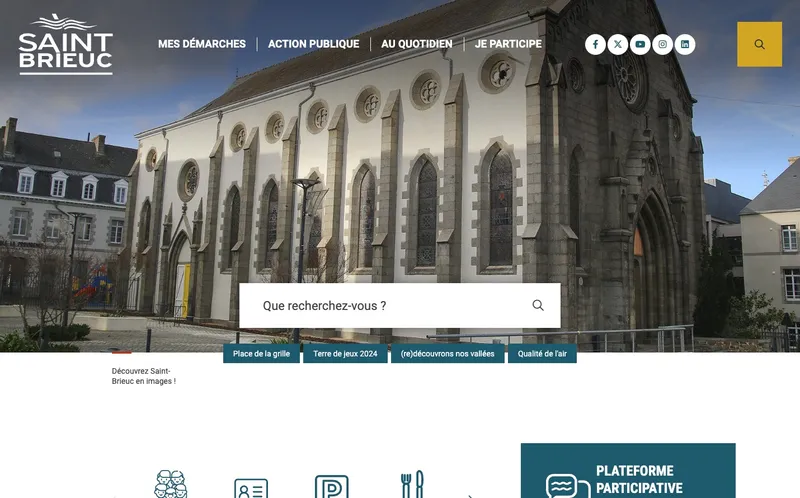The image size is (800, 498).
Task: Click the yellow search button in header
Action: pos(759,44)
